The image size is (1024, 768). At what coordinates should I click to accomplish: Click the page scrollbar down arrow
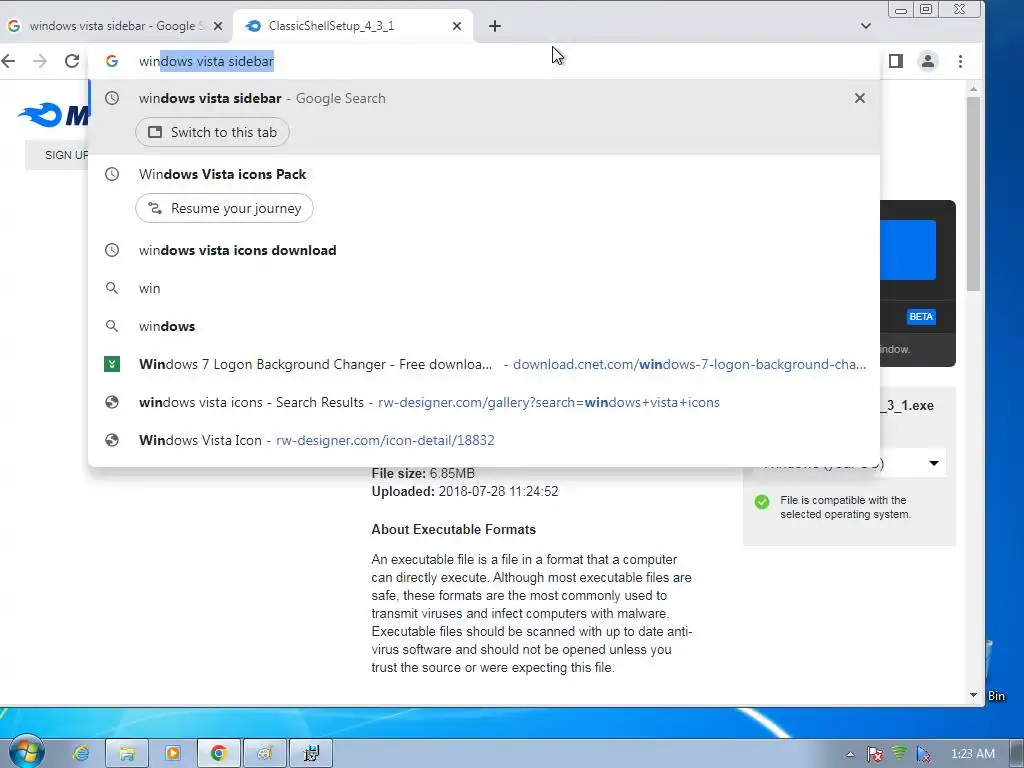tap(973, 696)
